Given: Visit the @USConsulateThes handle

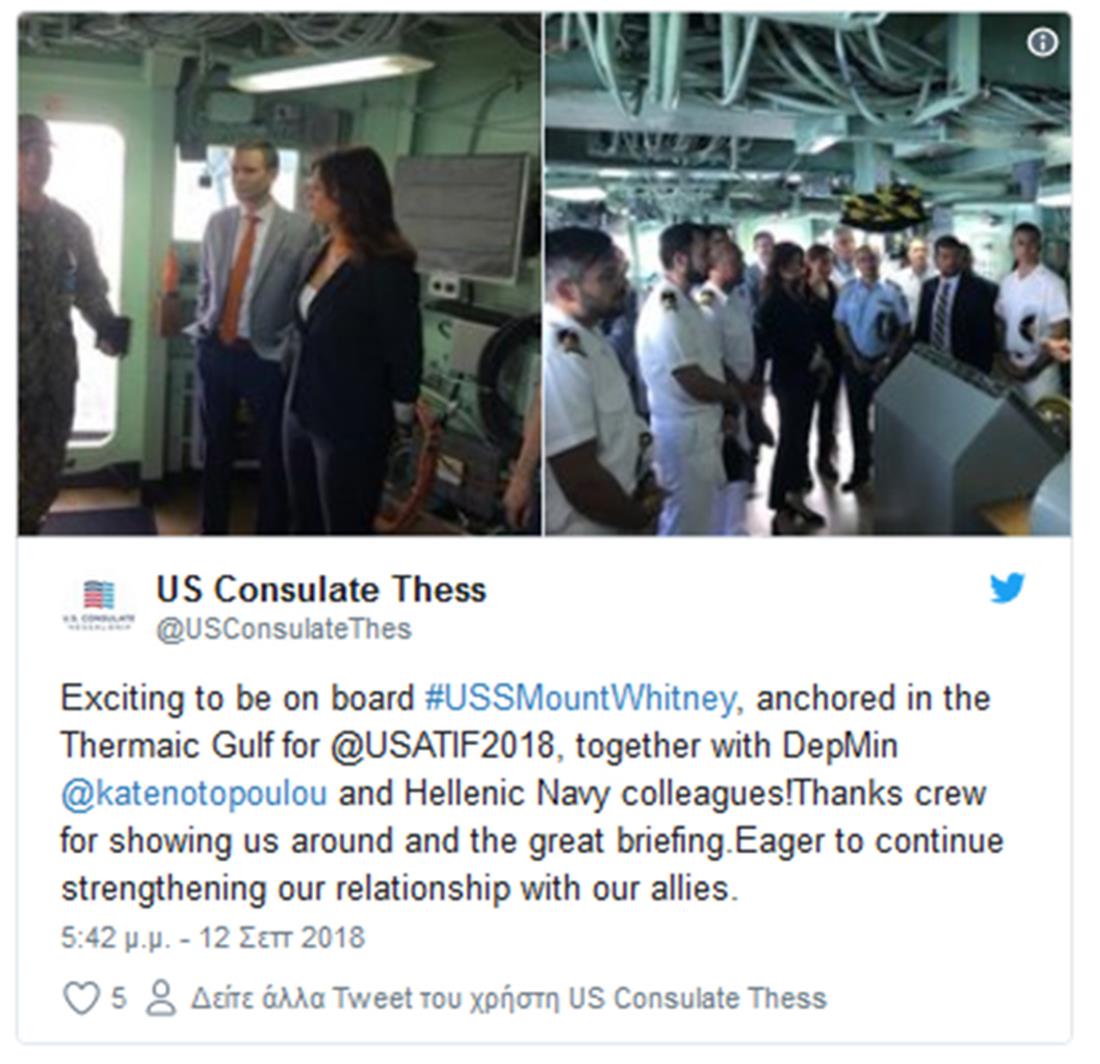Looking at the screenshot, I should click(283, 629).
